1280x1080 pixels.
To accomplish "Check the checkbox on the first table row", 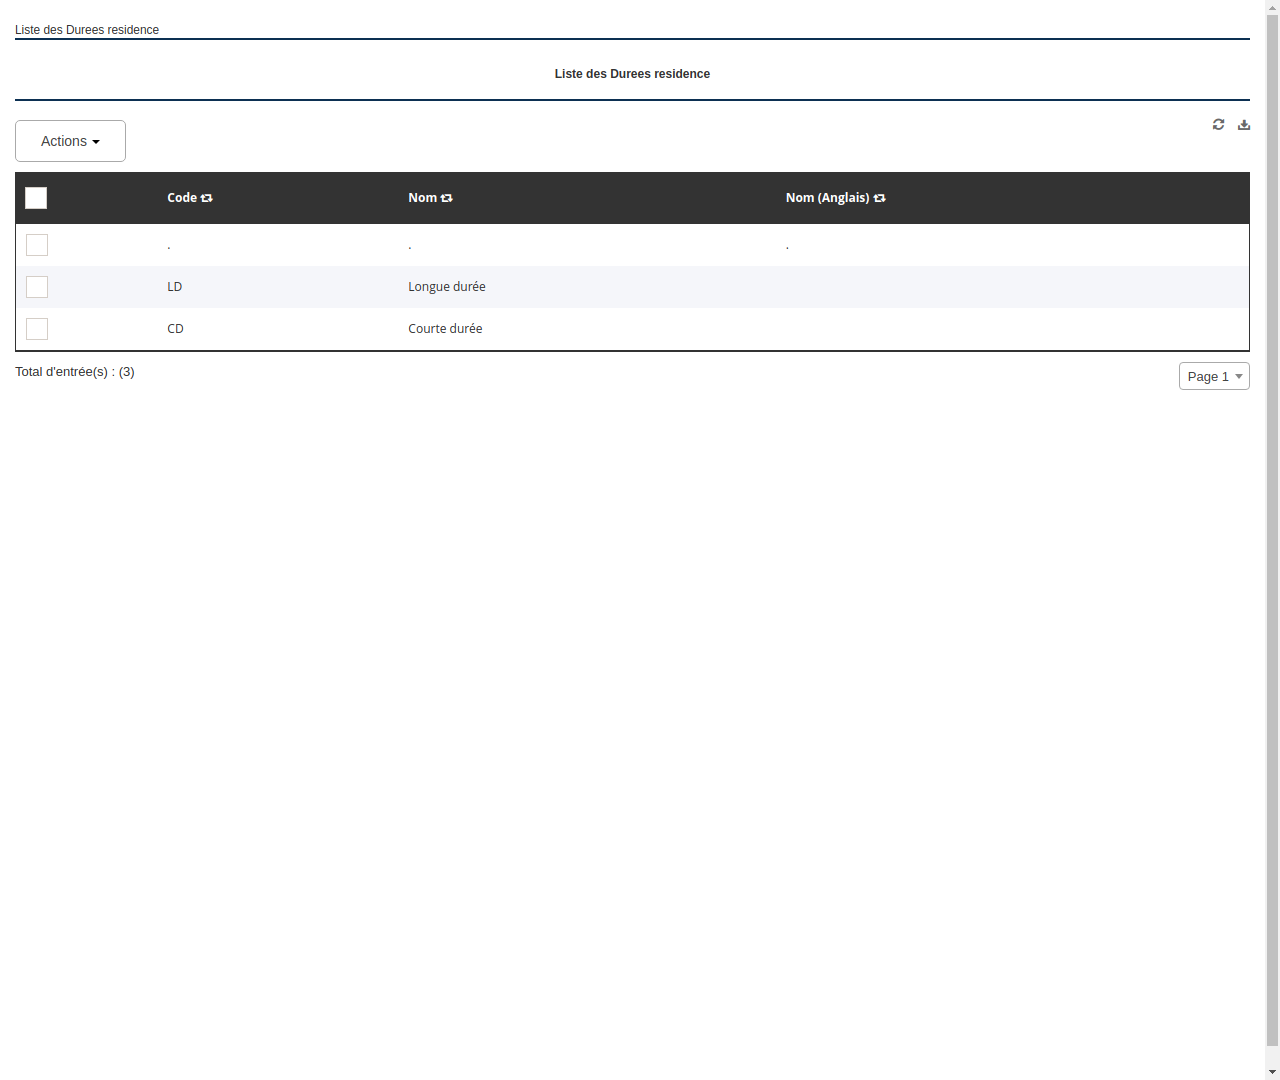I will tap(37, 244).
